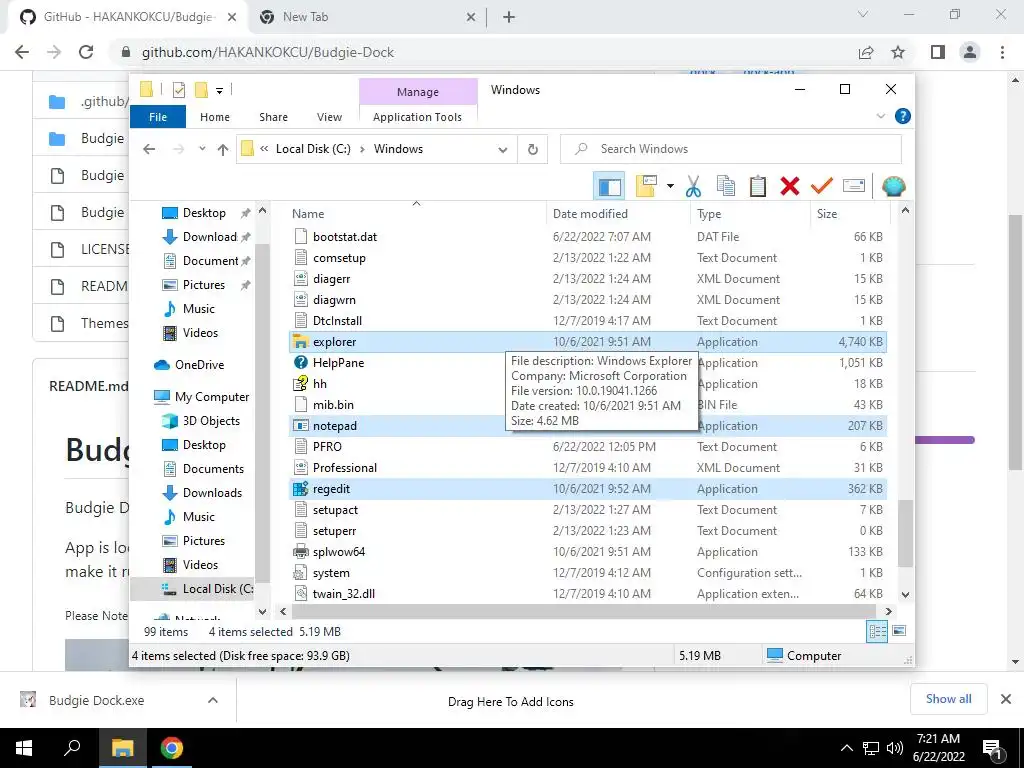
Task: Select the Manage contextual tab
Action: (x=418, y=92)
